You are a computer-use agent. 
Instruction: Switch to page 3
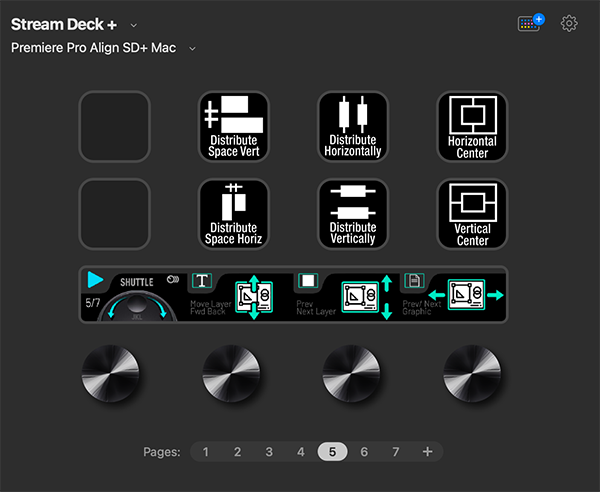click(269, 452)
